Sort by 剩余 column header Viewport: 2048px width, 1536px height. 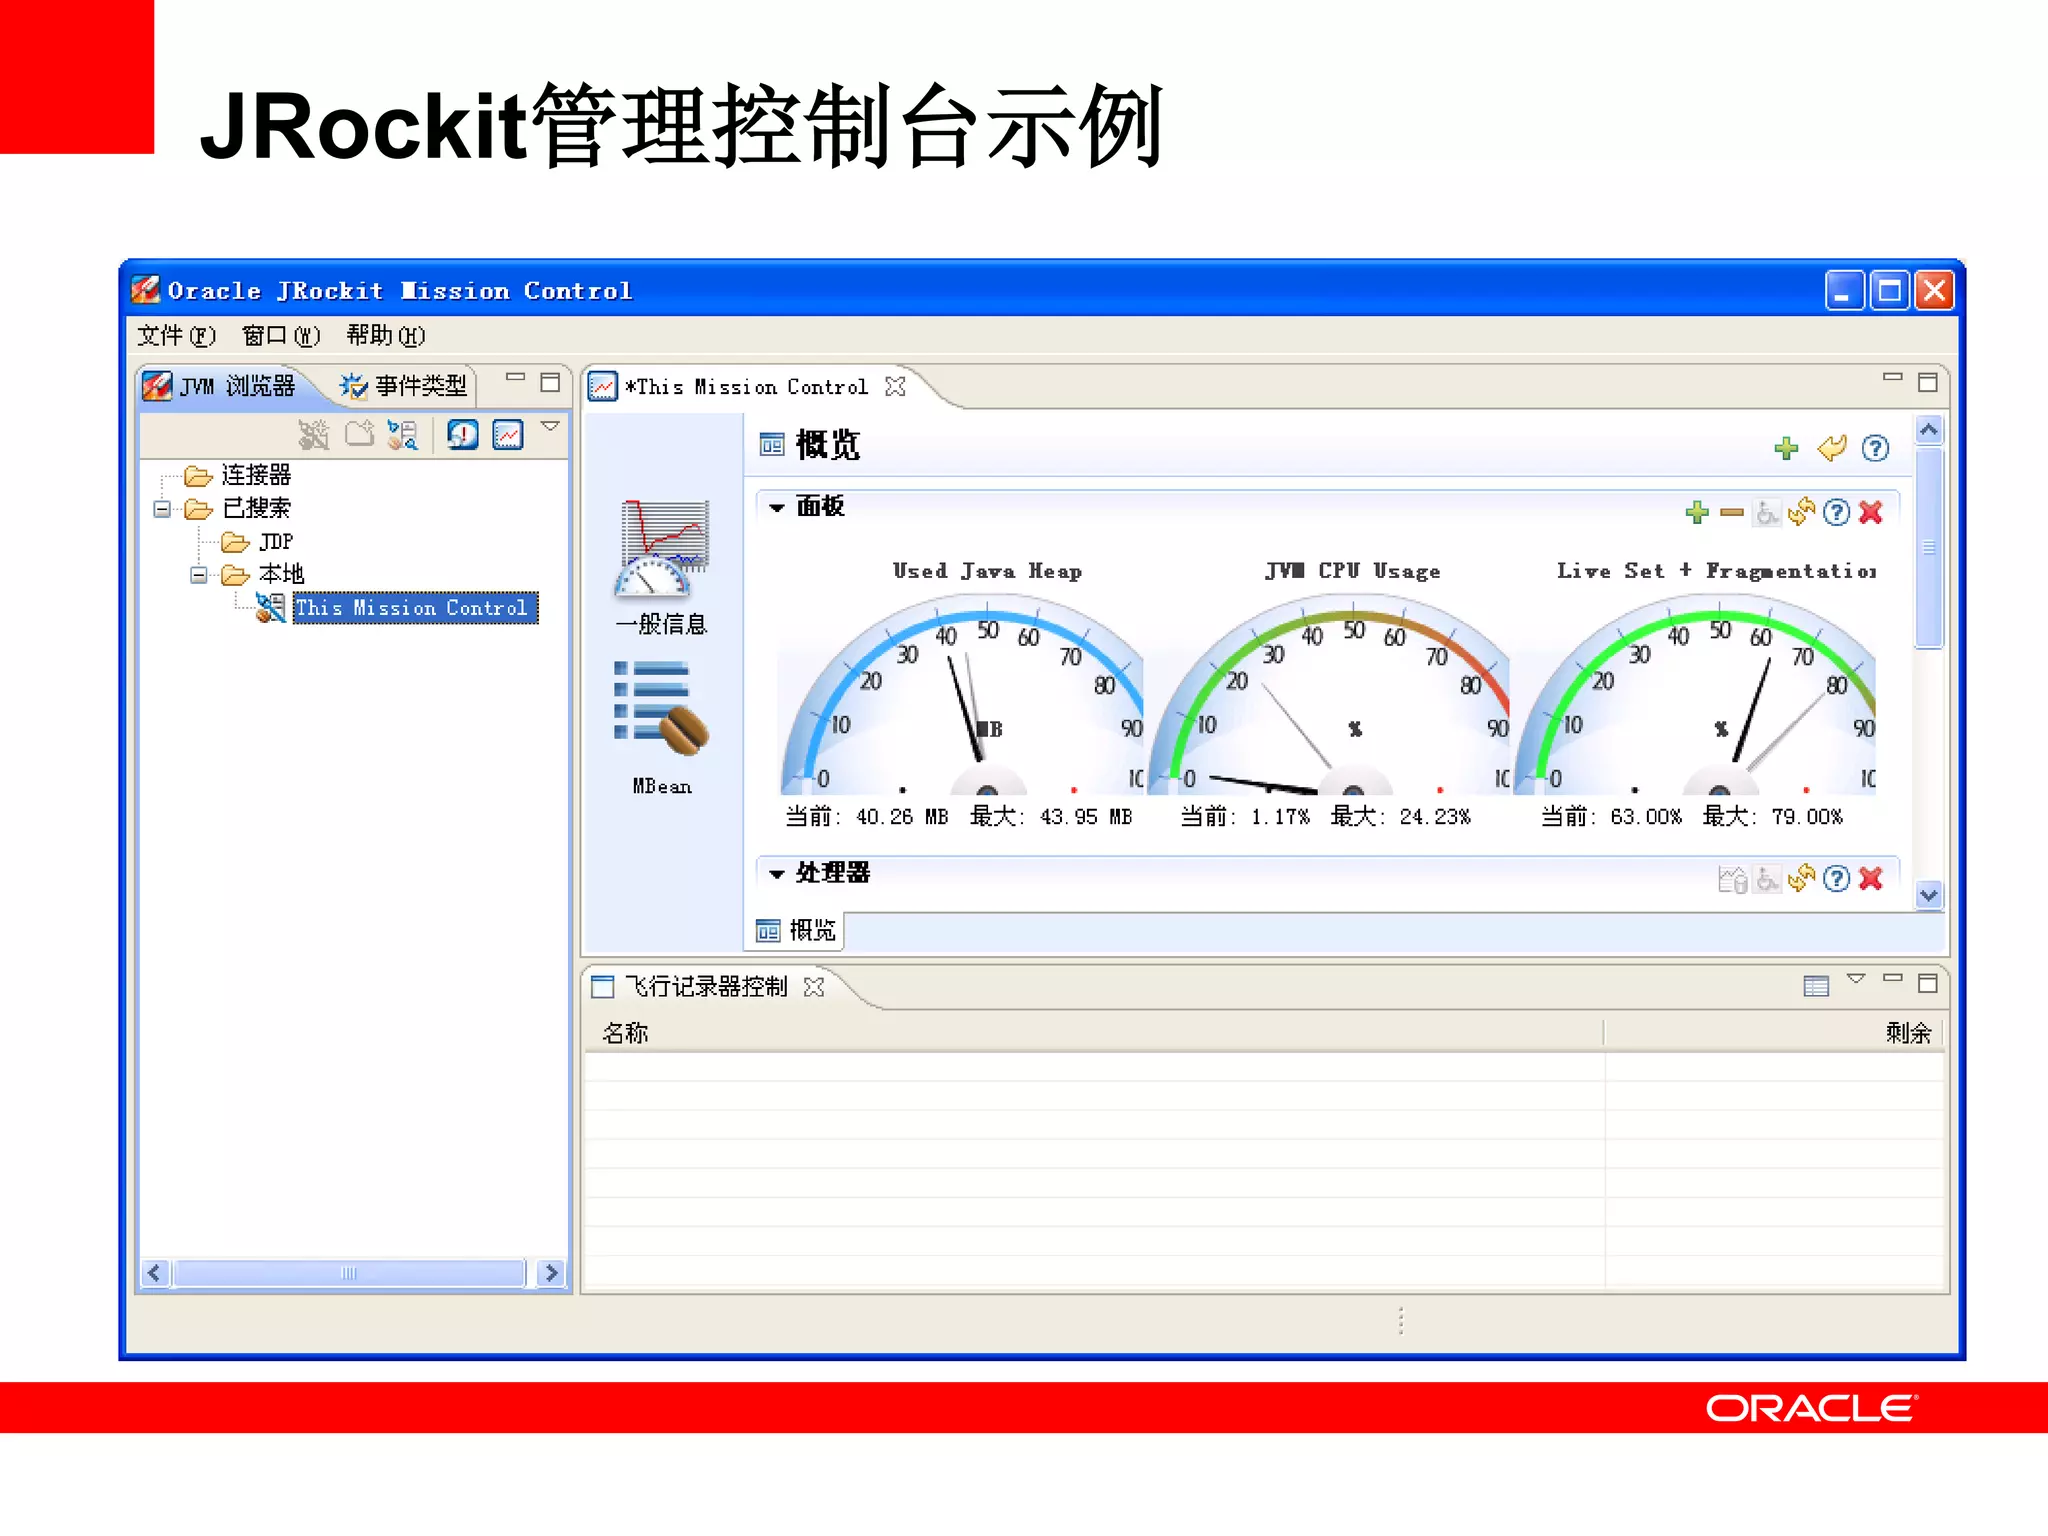(1773, 1033)
